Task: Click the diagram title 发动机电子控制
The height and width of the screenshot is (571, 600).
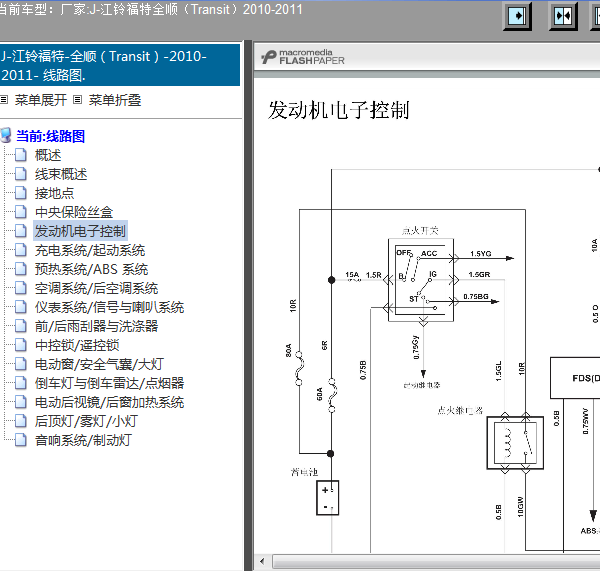Action: tap(339, 110)
